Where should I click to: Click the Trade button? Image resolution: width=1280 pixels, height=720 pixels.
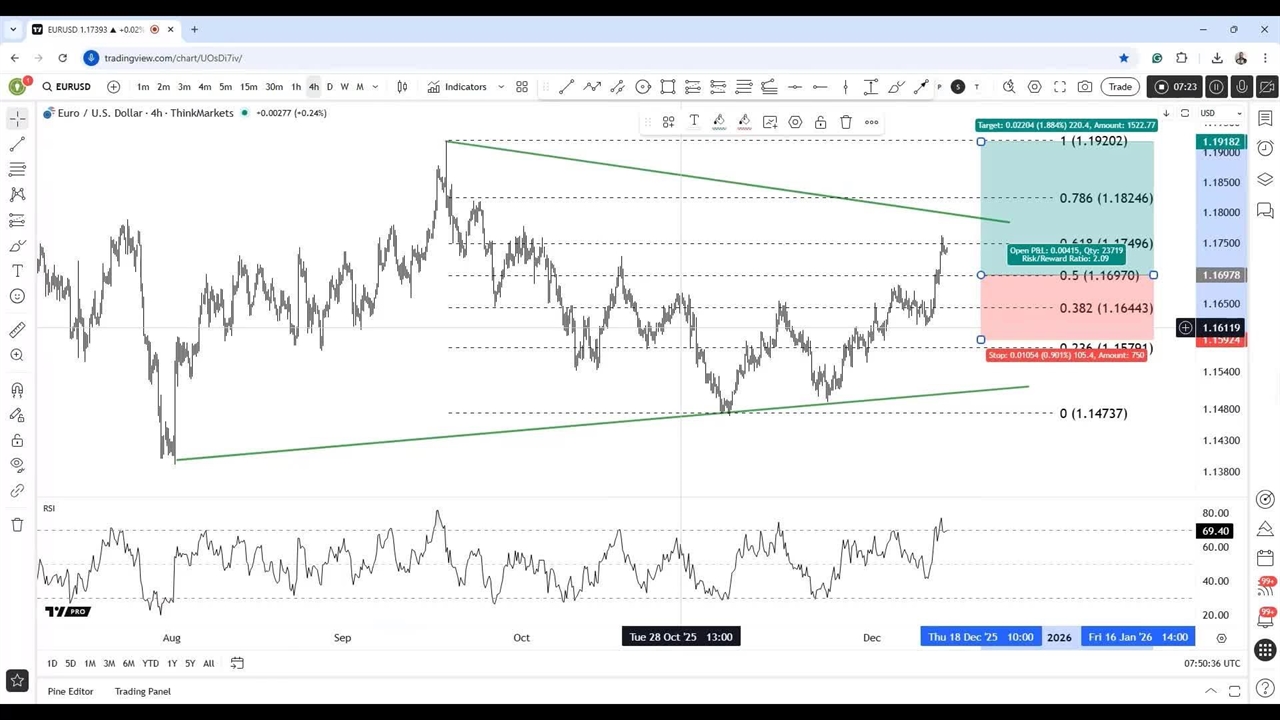tap(1120, 87)
